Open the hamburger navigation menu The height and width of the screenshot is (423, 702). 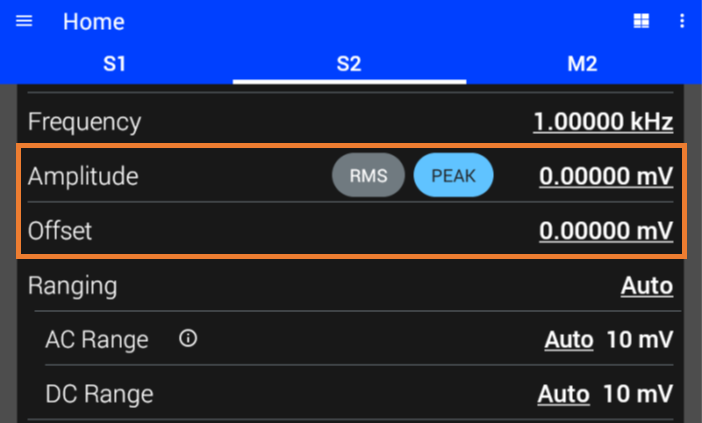[x=24, y=21]
